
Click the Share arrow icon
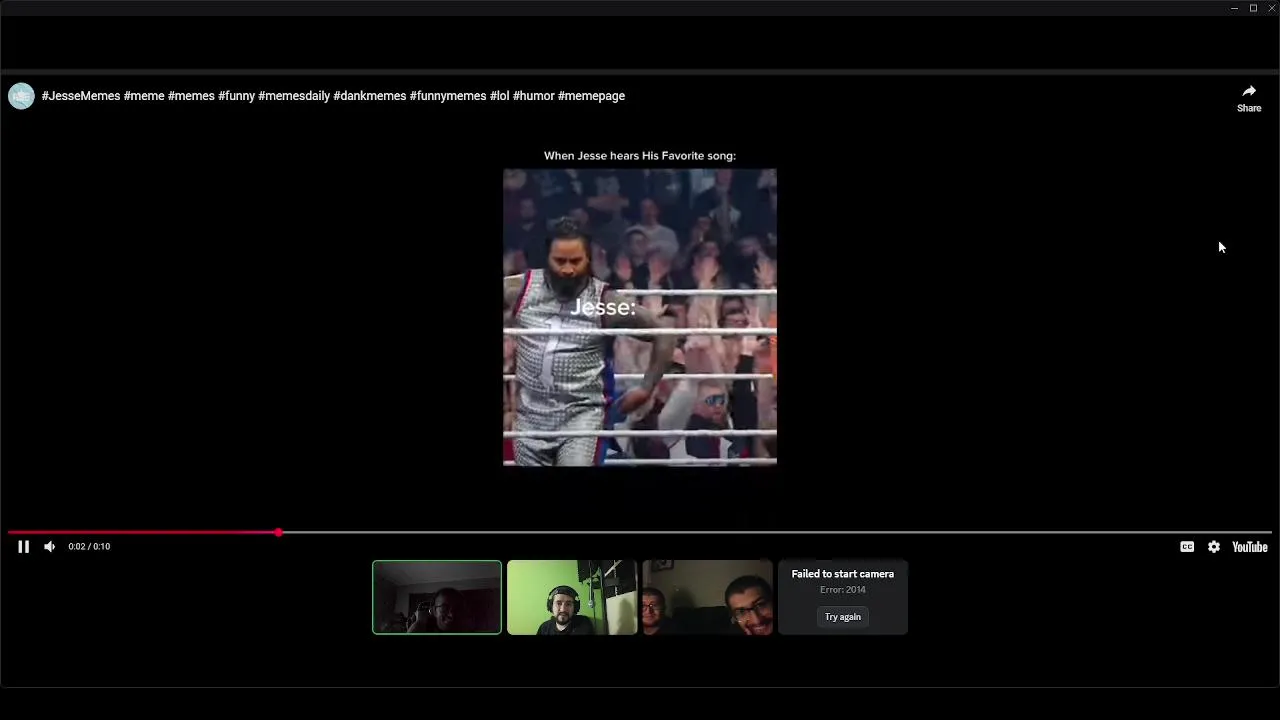(x=1249, y=92)
